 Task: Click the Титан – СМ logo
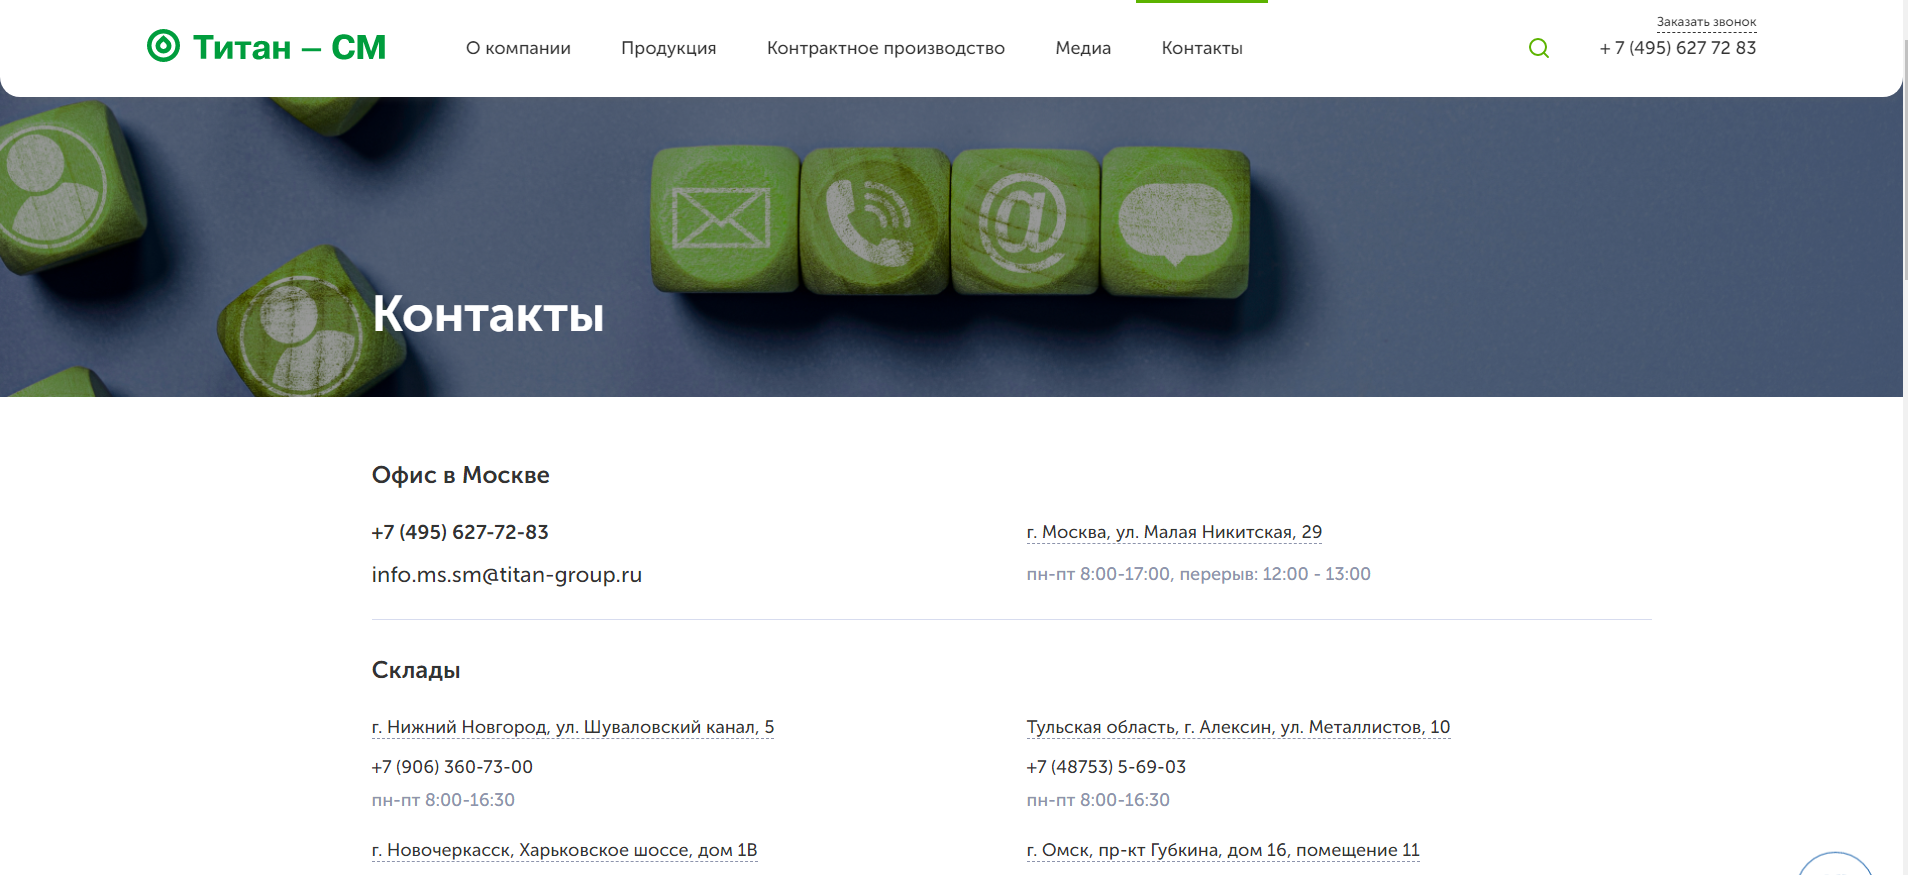click(x=266, y=47)
